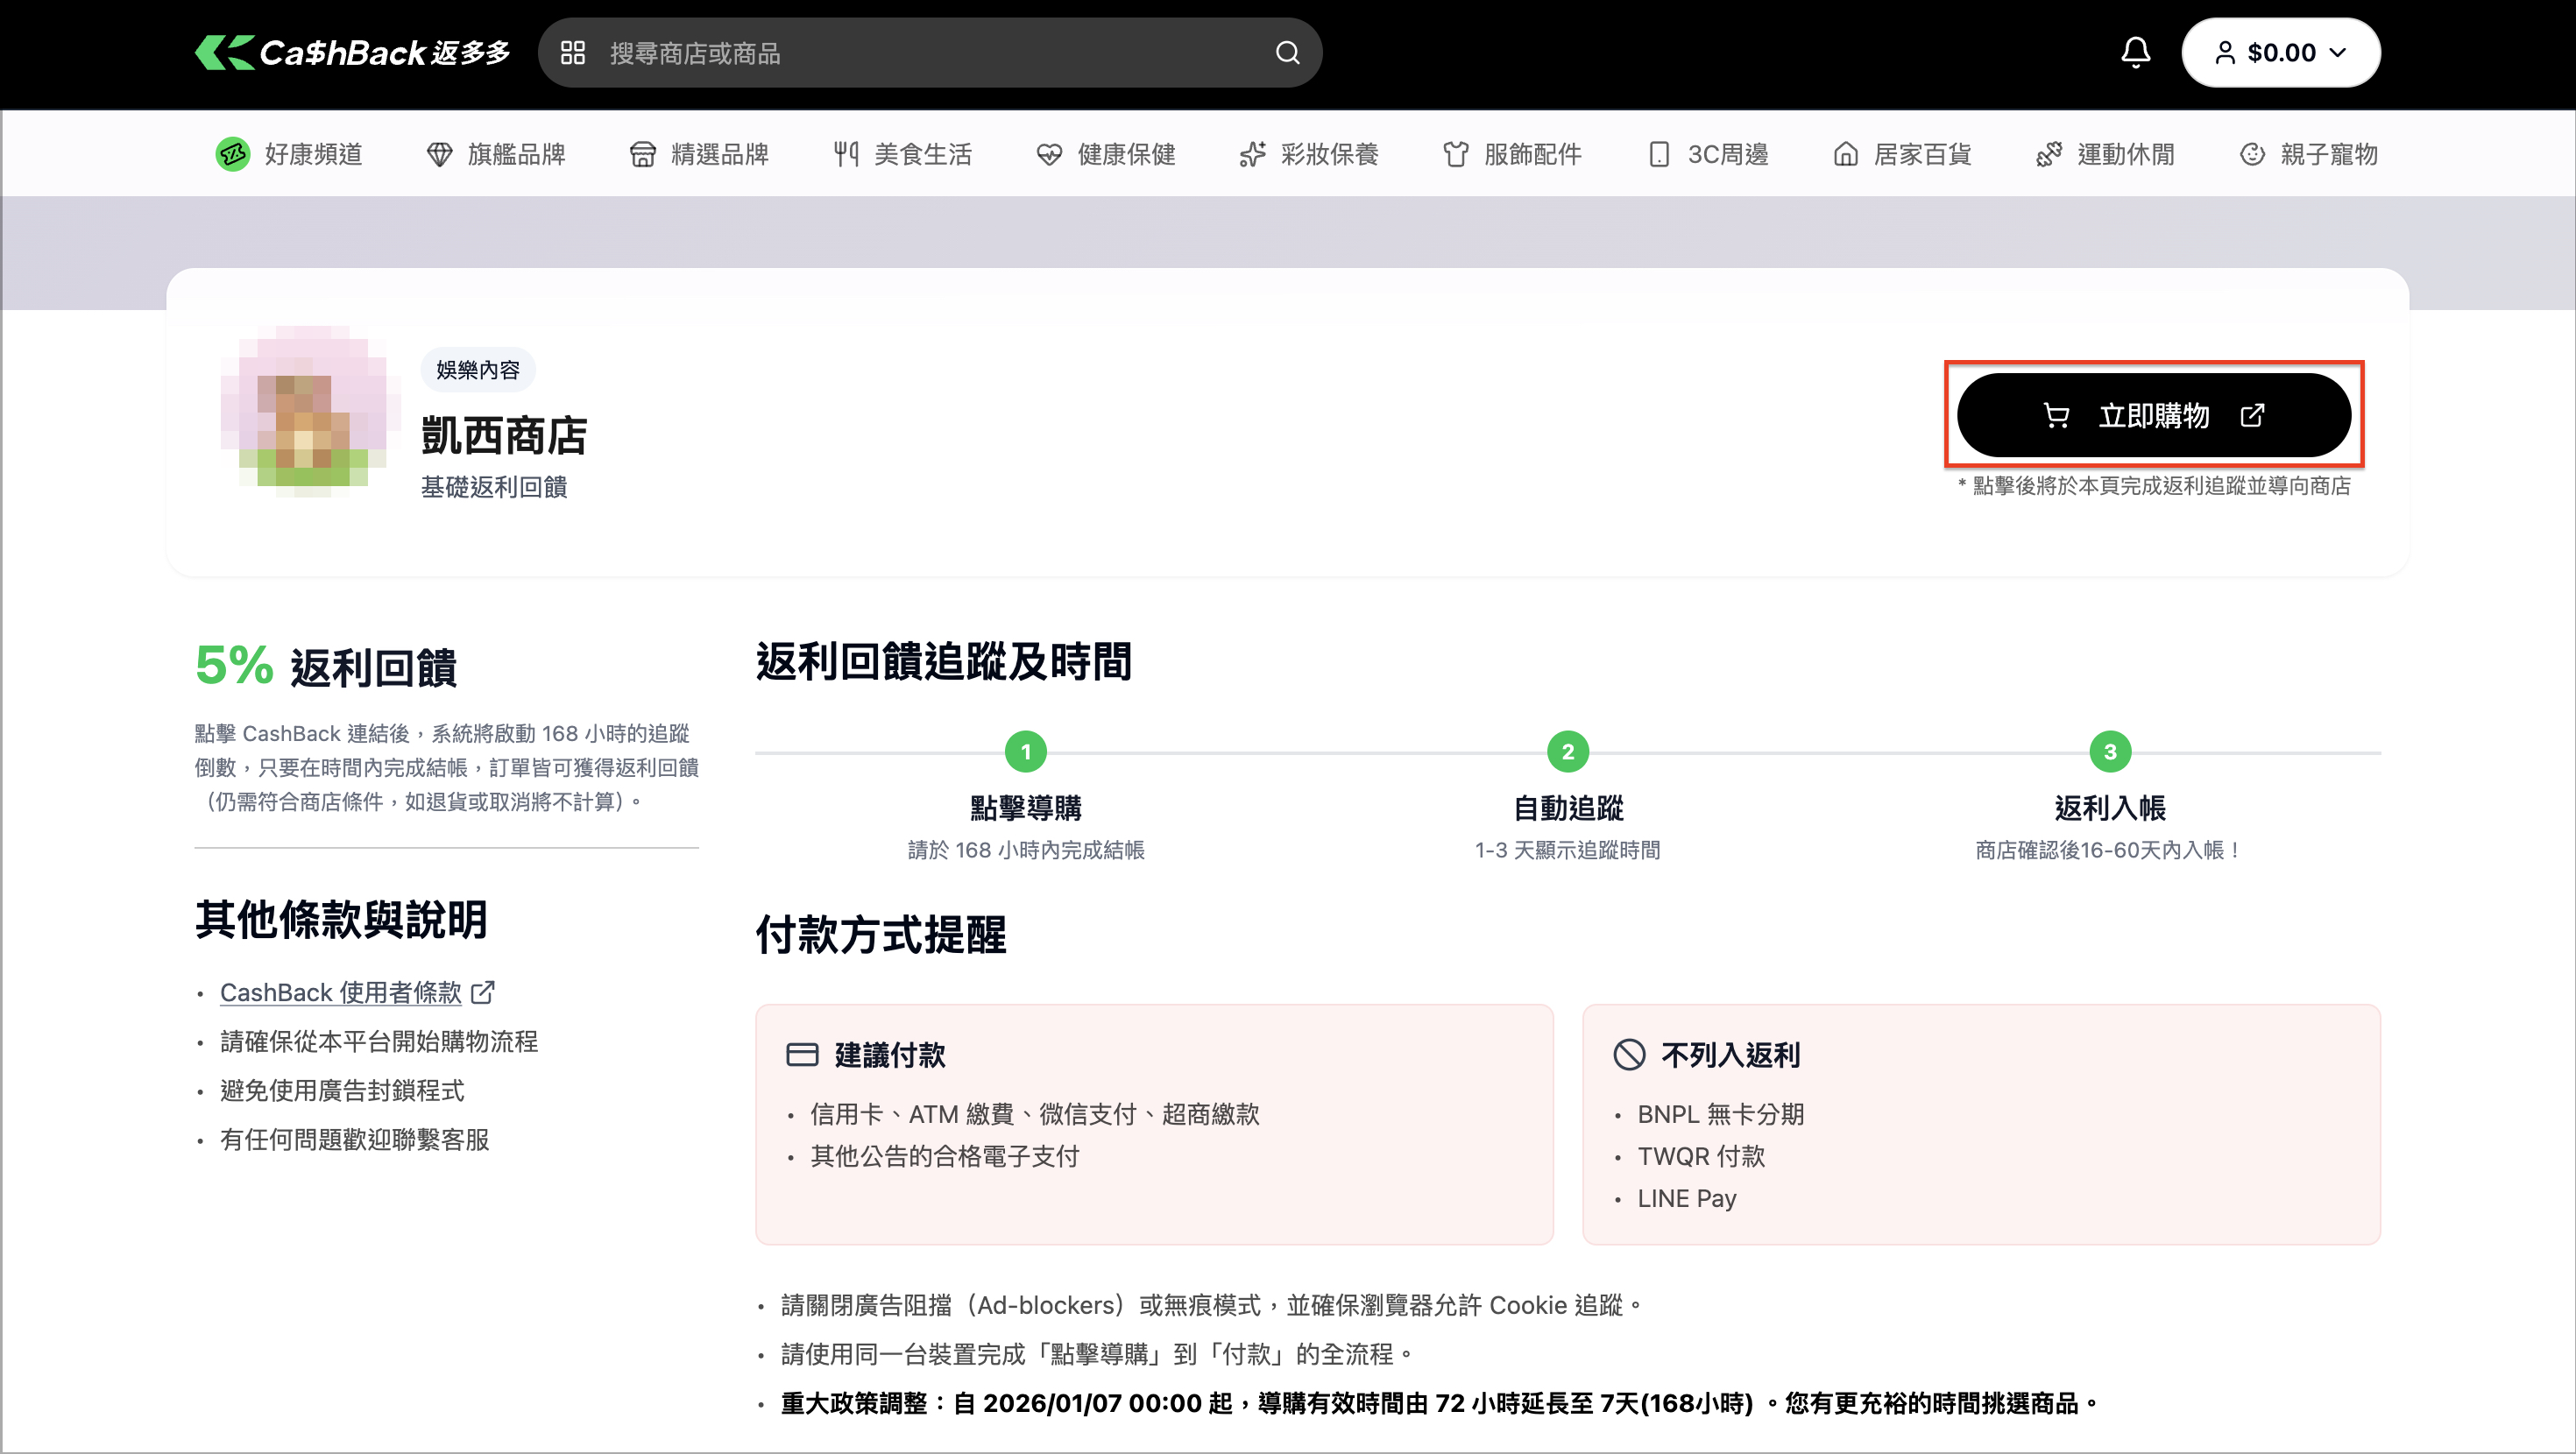This screenshot has height=1454, width=2576.
Task: Click the prohibited icon by 不列入返利
Action: pos(1629,1055)
